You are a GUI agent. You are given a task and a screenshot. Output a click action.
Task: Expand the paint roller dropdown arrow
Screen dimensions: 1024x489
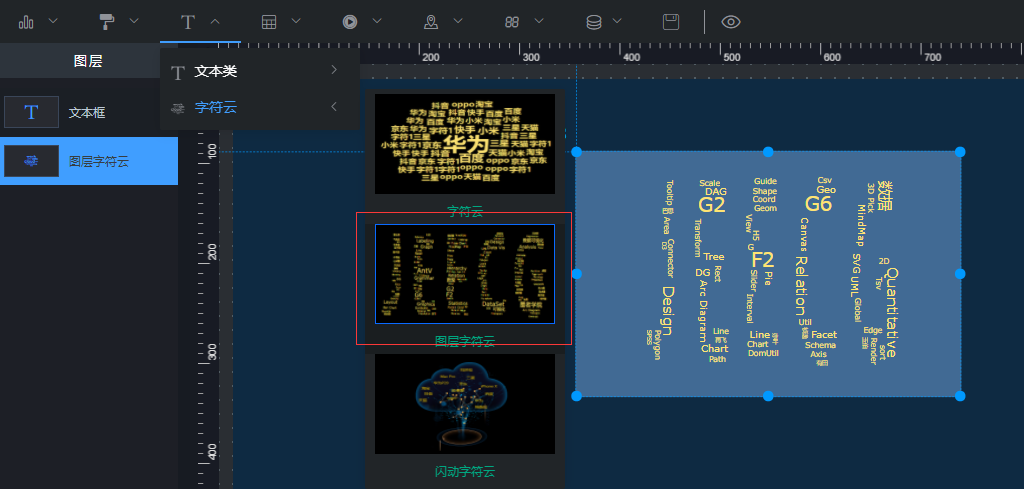point(134,21)
